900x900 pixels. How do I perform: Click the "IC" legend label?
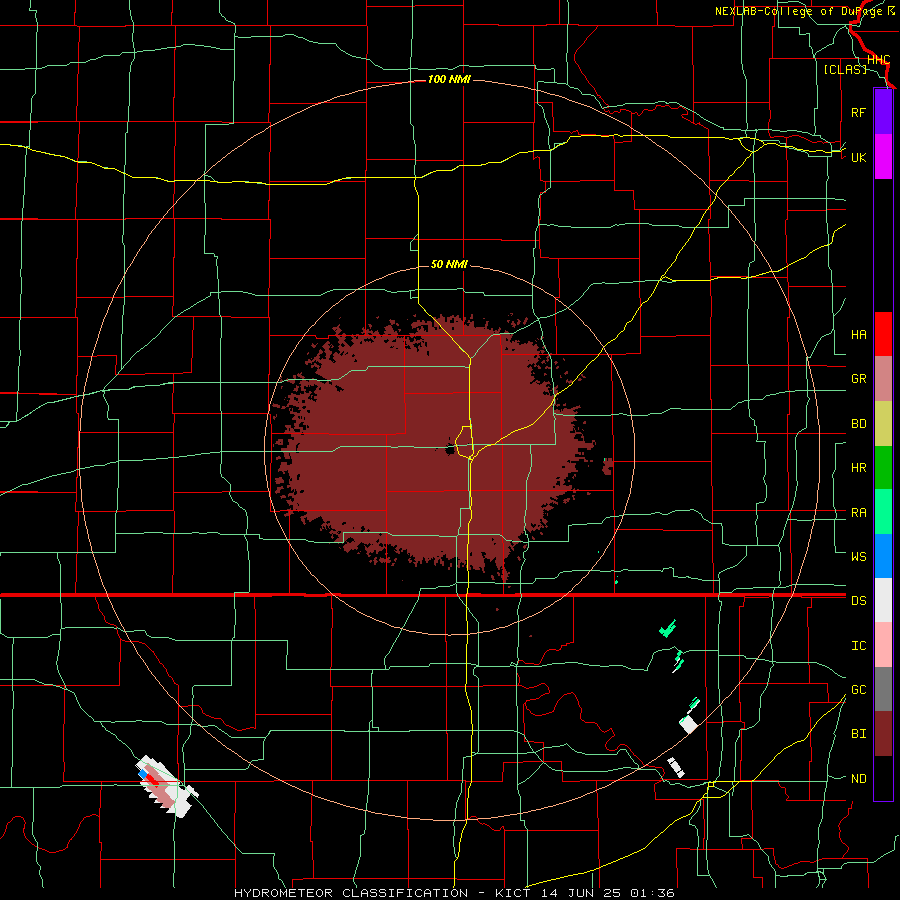tap(858, 646)
